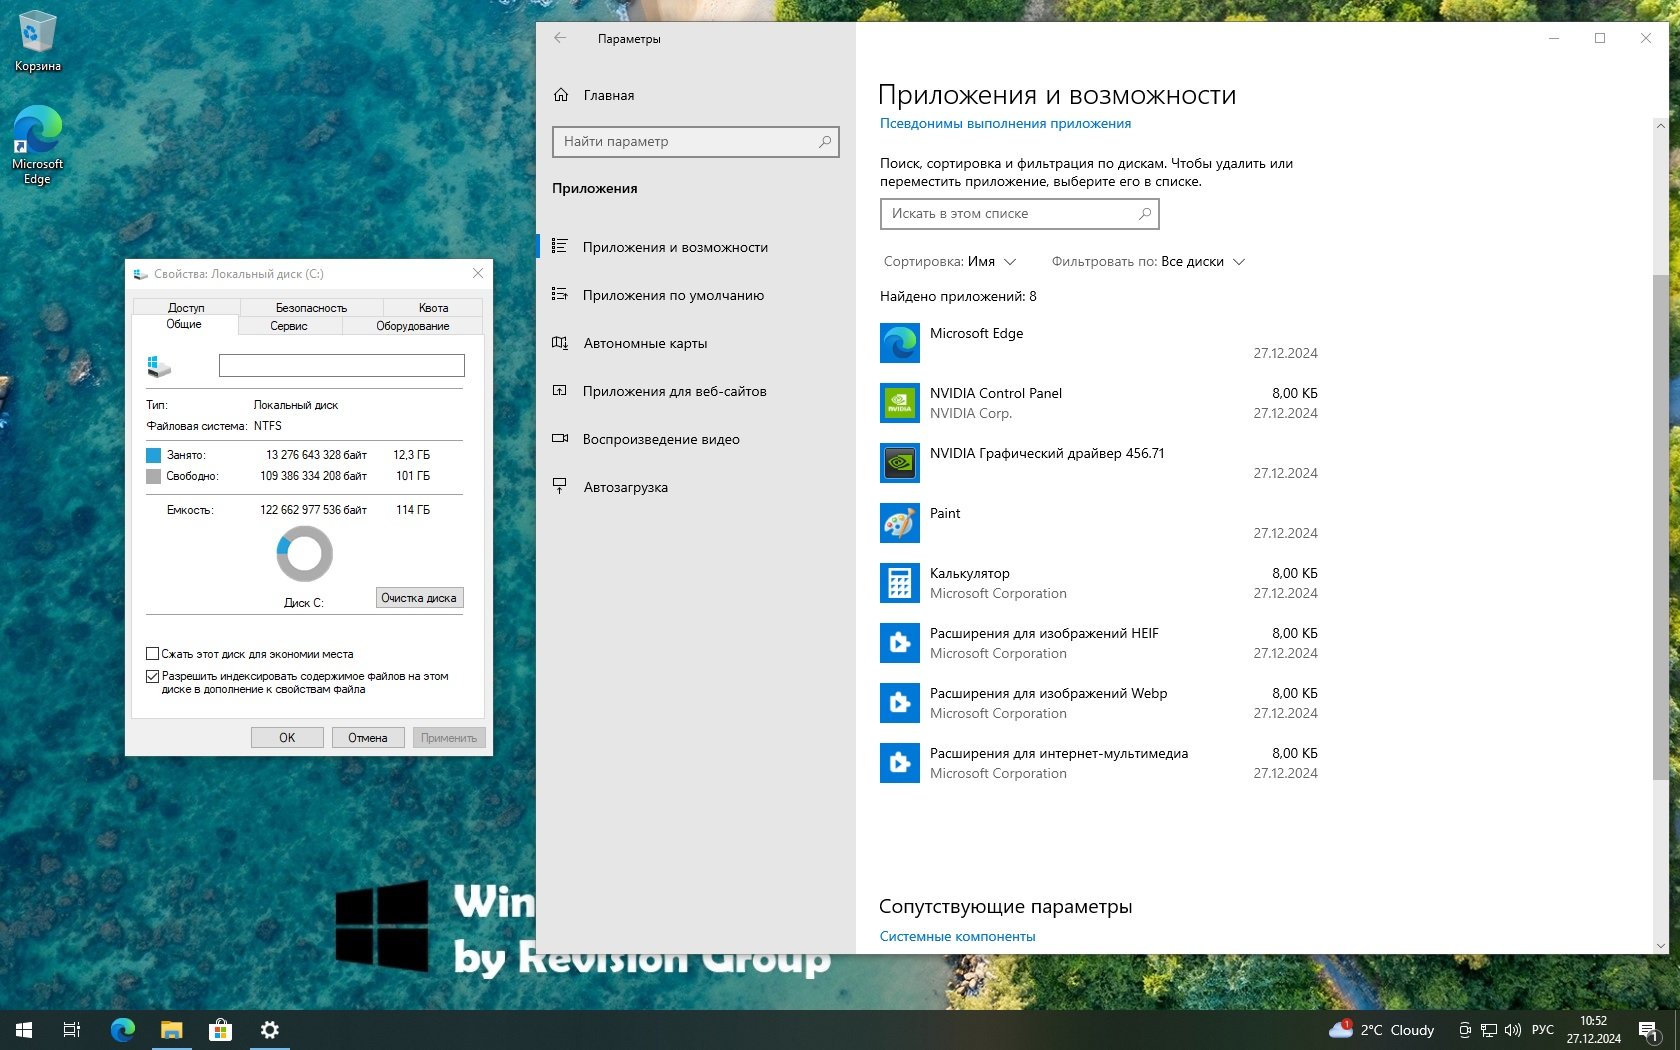Open 'Фильтровать по: Все диски' filter dropdown
Viewport: 1680px width, 1050px height.
point(1147,262)
